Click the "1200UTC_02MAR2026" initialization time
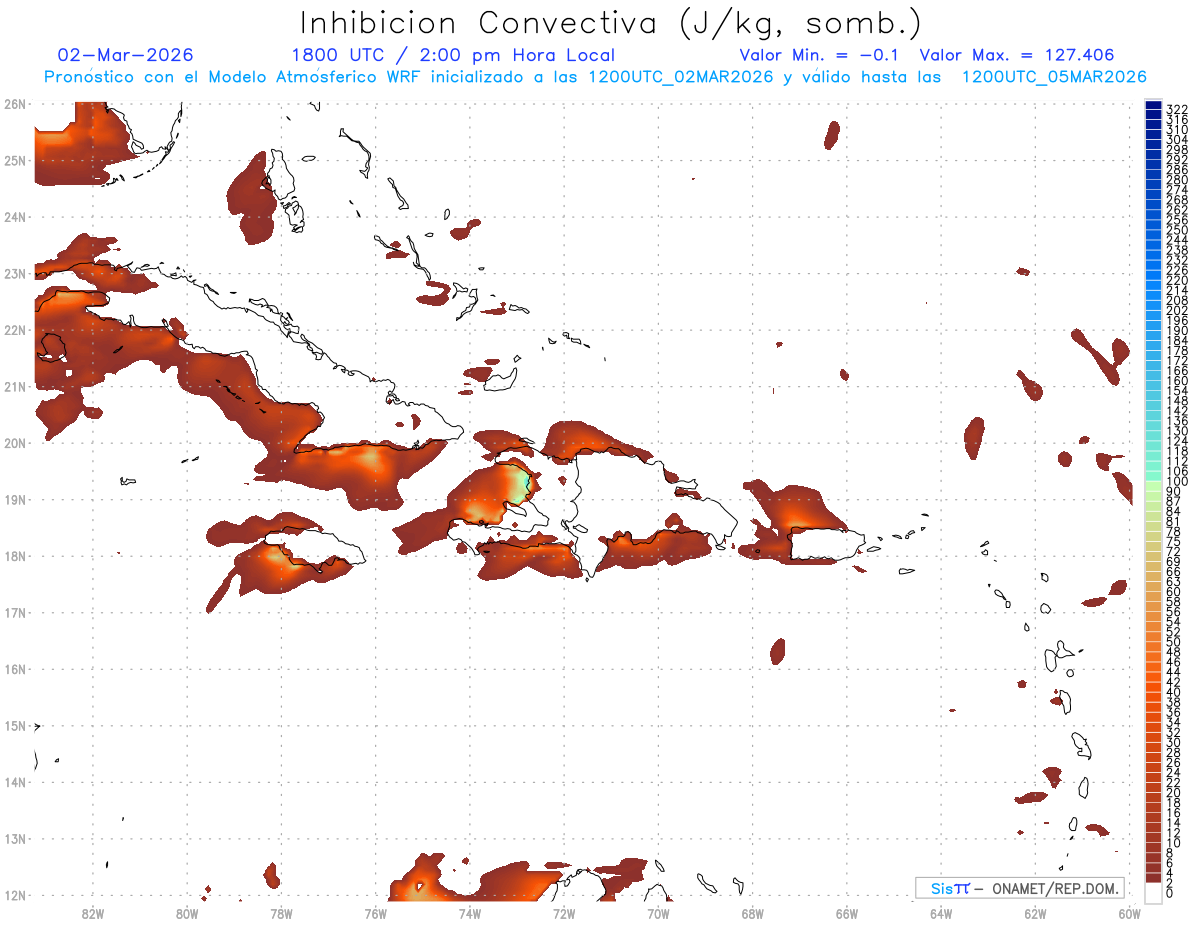Viewport: 1200px width, 927px height. [680, 77]
